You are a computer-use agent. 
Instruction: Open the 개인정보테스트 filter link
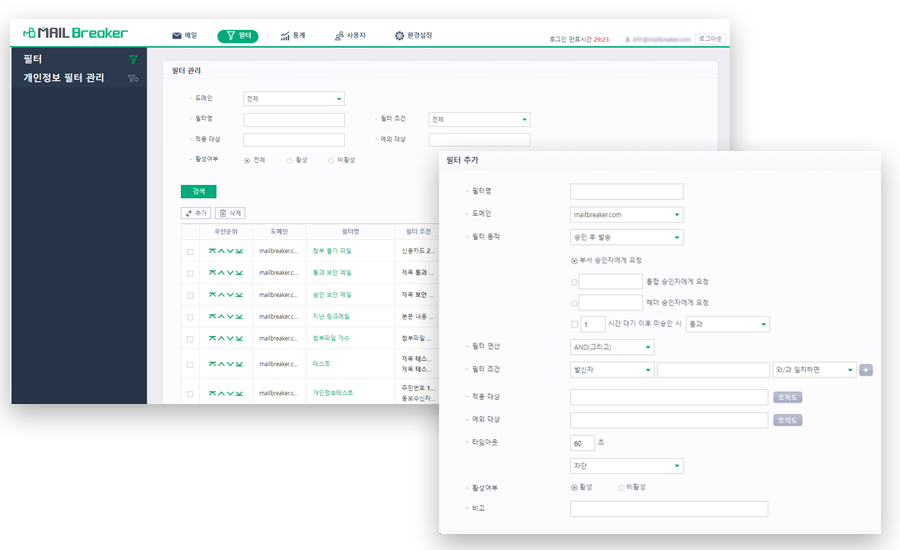coord(333,393)
